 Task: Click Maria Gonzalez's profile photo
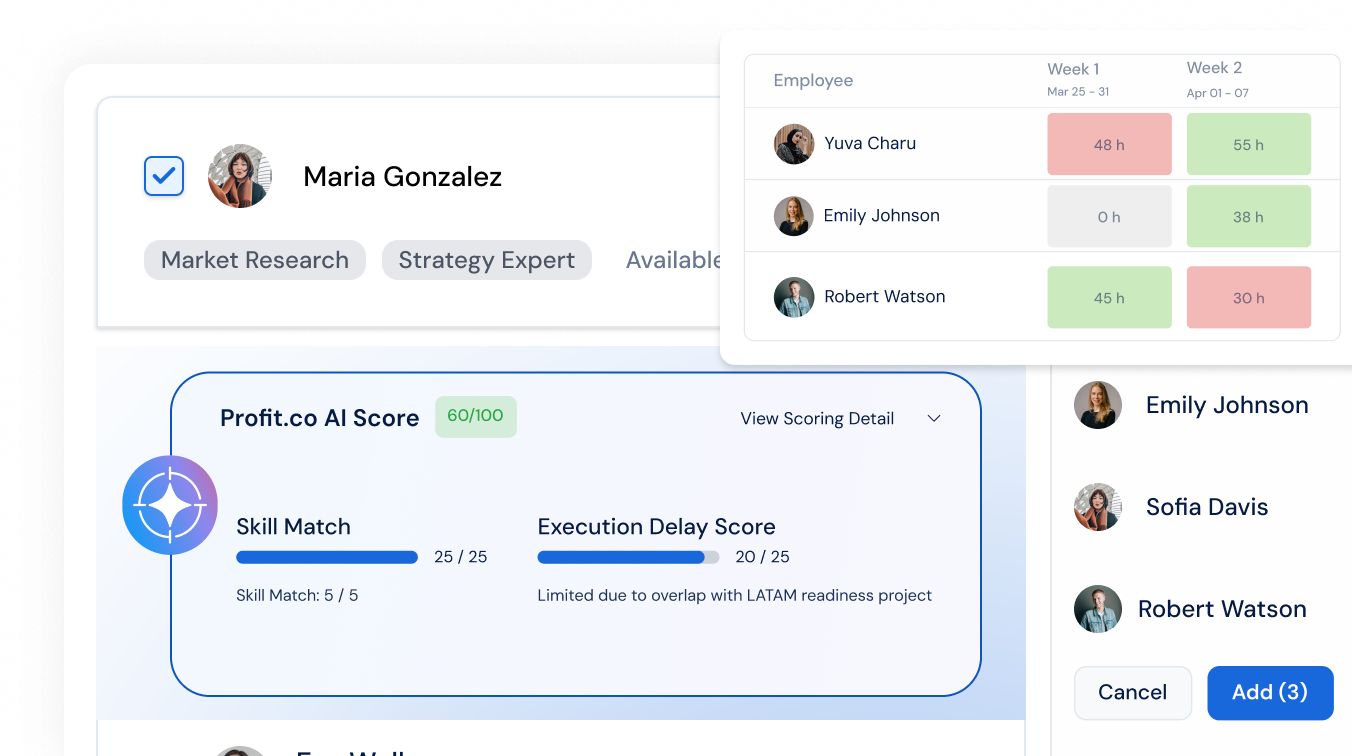tap(240, 176)
